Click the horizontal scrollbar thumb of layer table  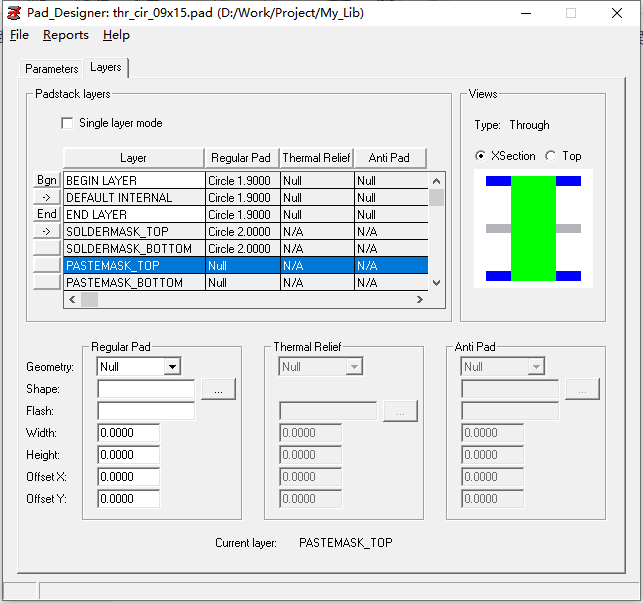pyautogui.click(x=89, y=299)
